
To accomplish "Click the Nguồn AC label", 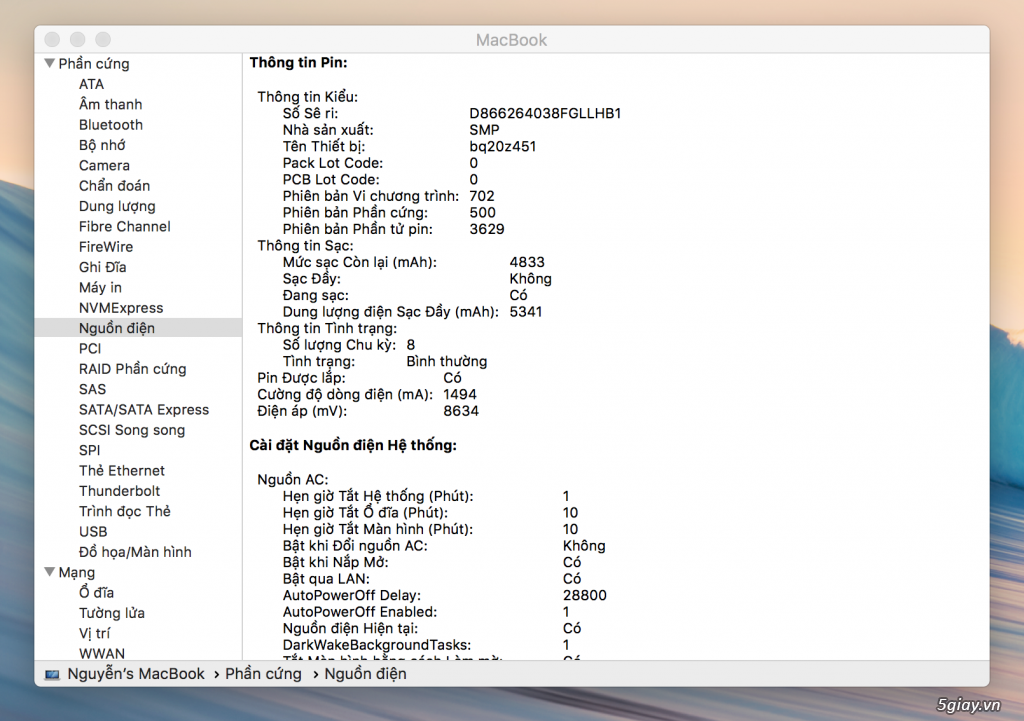I will click(293, 479).
